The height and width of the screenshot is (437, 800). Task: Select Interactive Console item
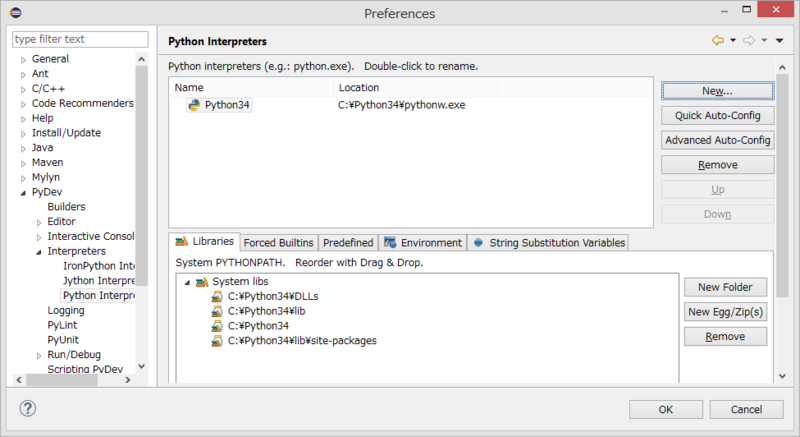tap(91, 236)
